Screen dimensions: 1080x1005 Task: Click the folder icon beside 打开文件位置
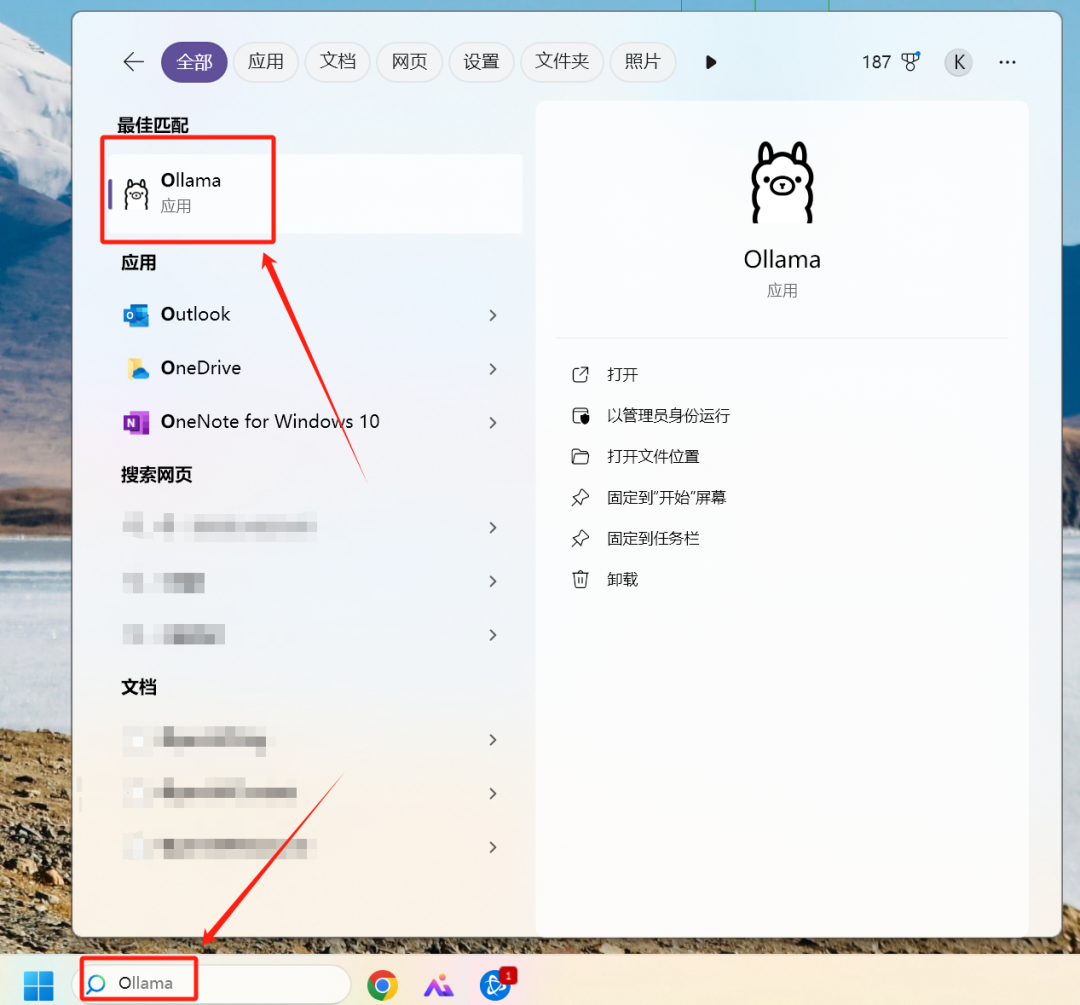pyautogui.click(x=581, y=457)
